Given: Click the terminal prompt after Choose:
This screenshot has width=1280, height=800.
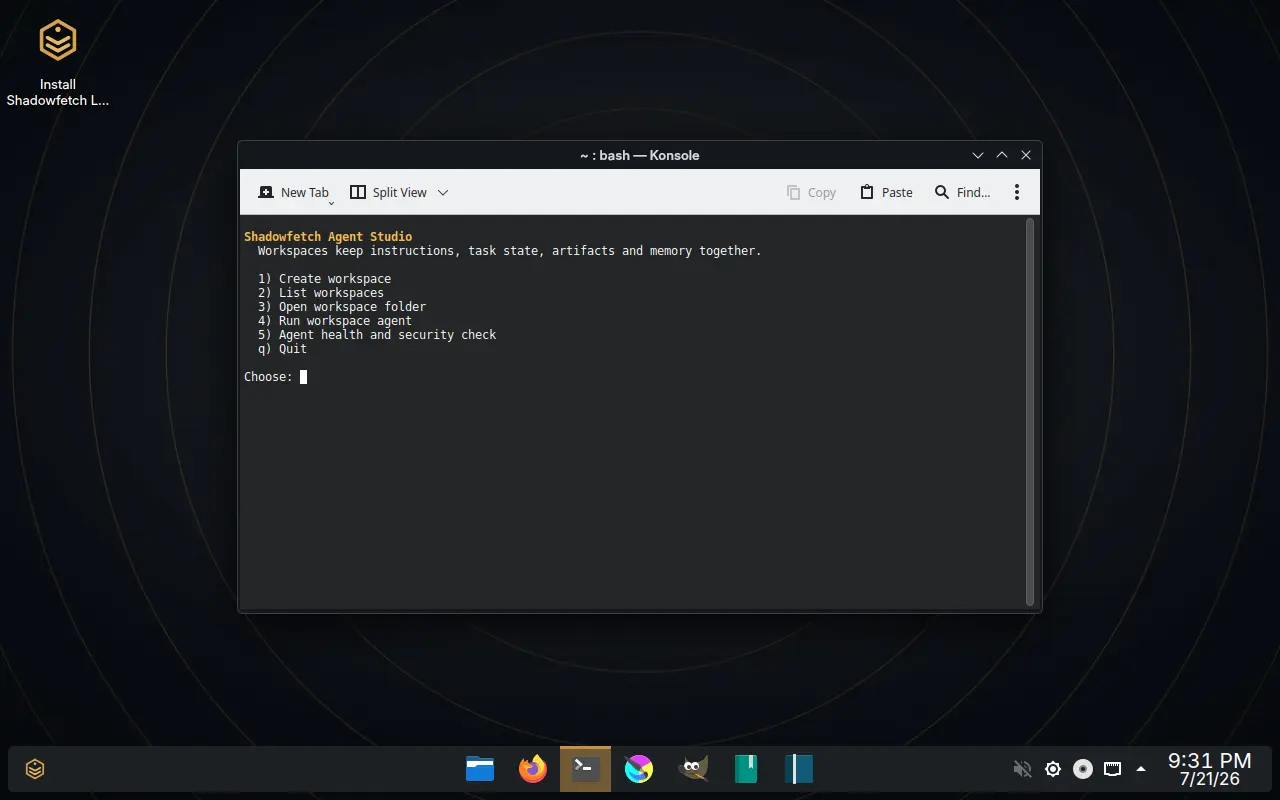Looking at the screenshot, I should pyautogui.click(x=303, y=377).
